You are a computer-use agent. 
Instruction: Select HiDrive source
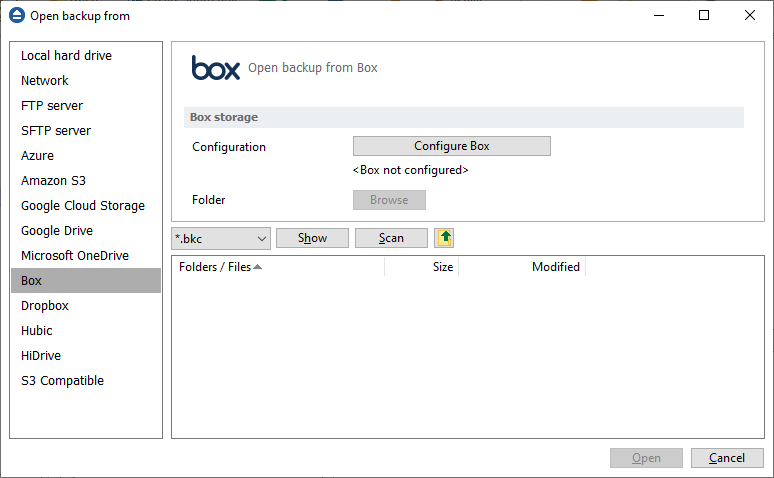click(x=85, y=356)
